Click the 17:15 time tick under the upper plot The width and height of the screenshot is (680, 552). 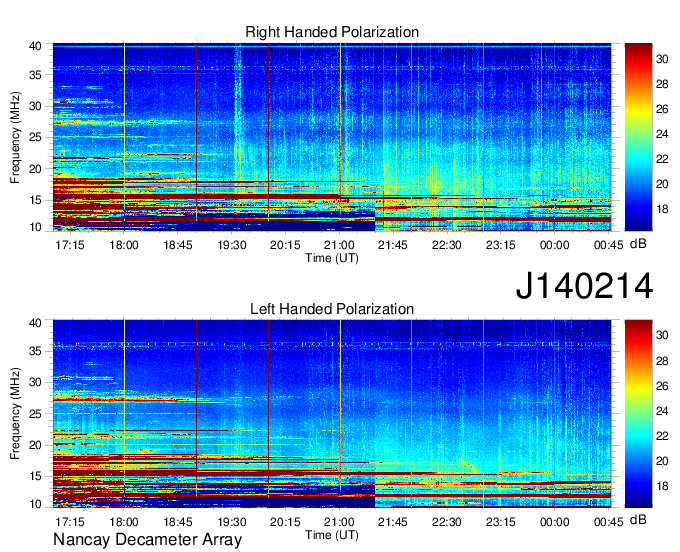(70, 245)
